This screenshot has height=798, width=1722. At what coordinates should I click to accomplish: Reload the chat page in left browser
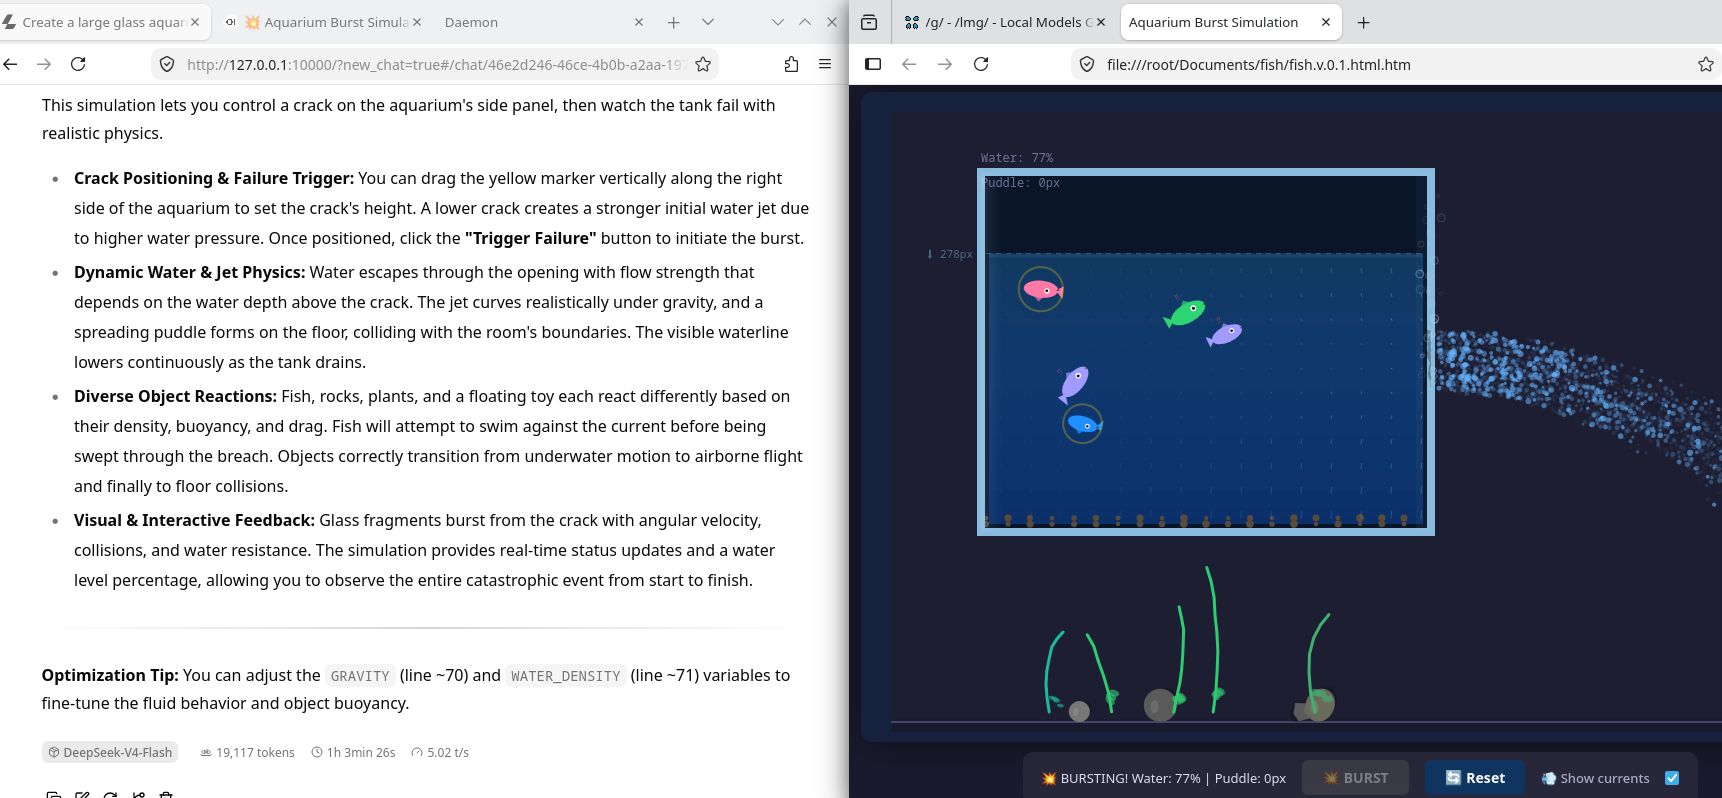[78, 64]
